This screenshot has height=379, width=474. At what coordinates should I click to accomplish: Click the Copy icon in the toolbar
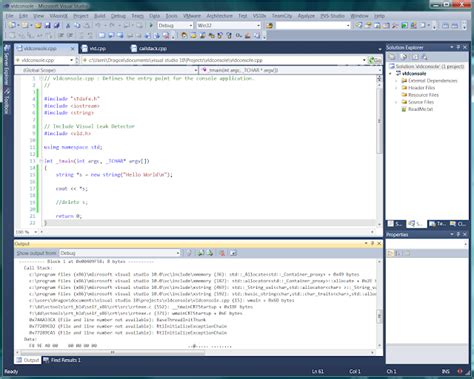click(x=77, y=25)
